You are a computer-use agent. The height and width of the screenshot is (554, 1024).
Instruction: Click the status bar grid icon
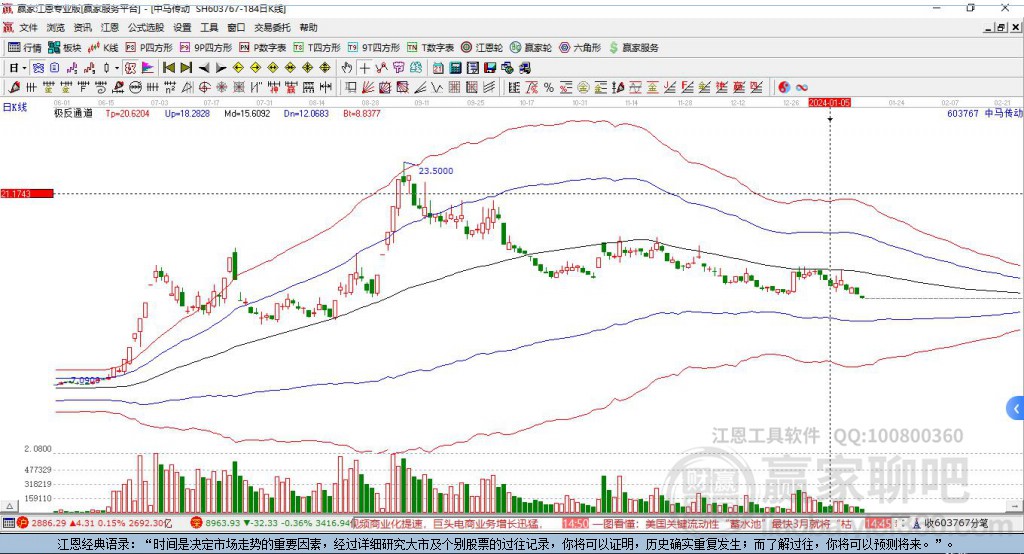click(x=8, y=523)
